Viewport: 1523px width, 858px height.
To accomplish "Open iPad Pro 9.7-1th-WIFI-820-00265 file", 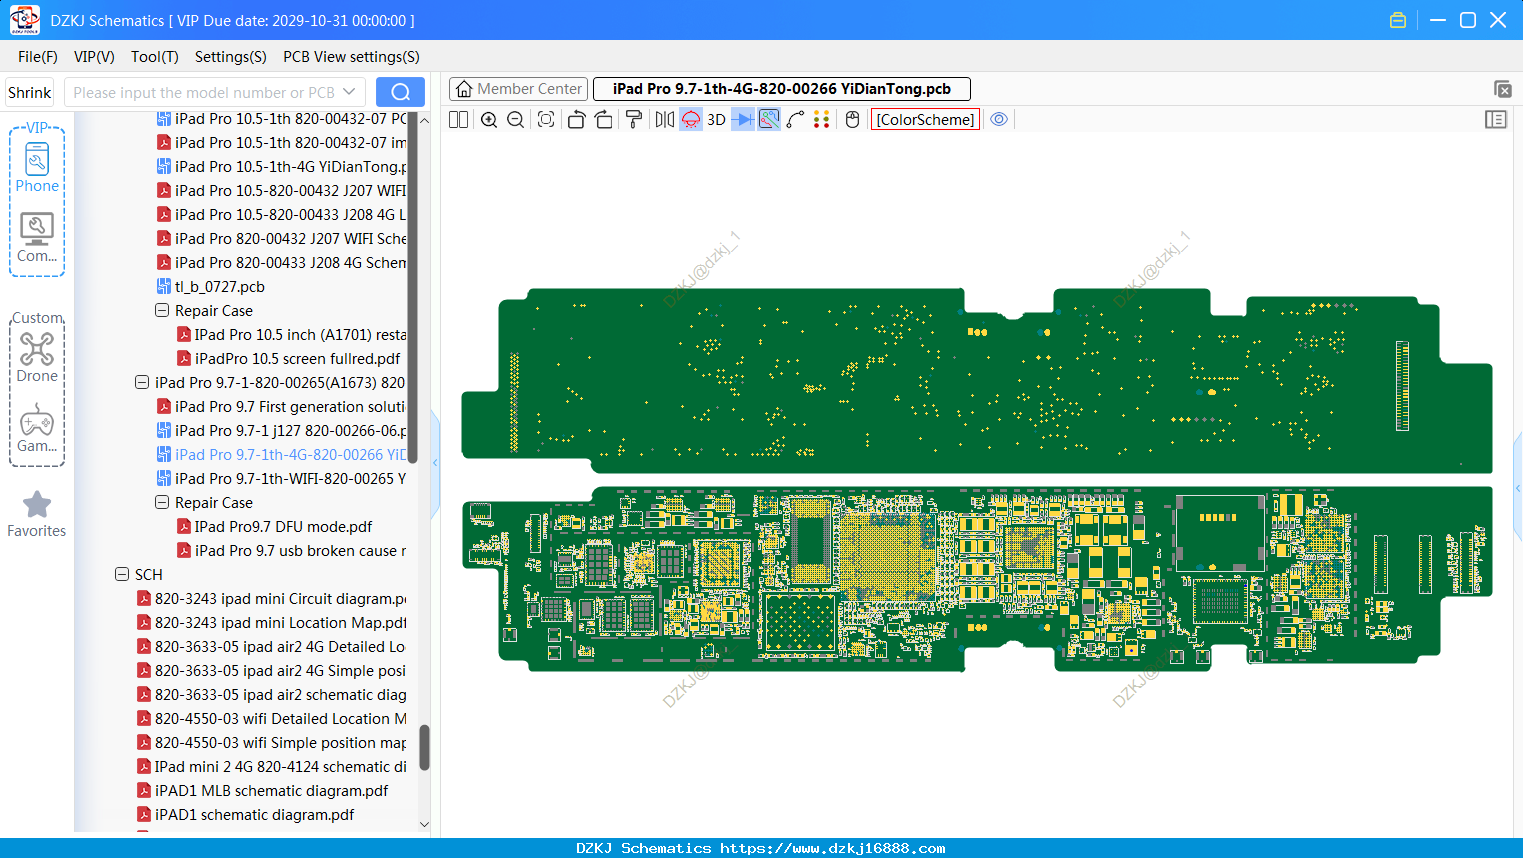I will [290, 478].
